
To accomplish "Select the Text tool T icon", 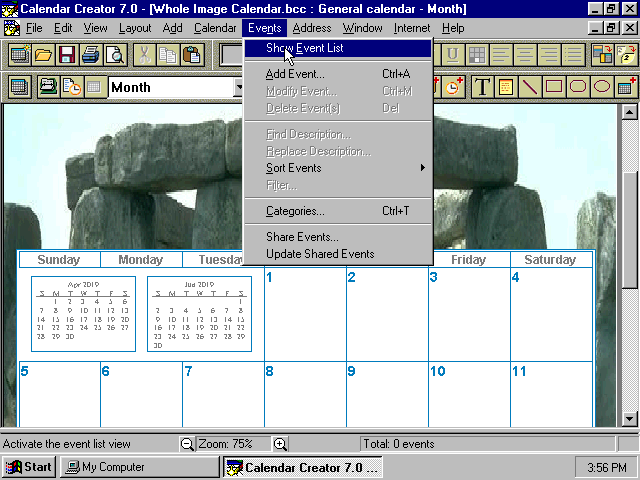I will point(482,87).
